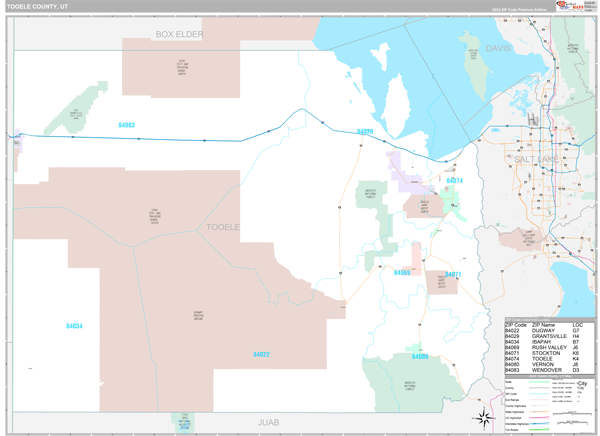Click the TOOELE county name label
This screenshot has width=600, height=436.
tap(223, 227)
